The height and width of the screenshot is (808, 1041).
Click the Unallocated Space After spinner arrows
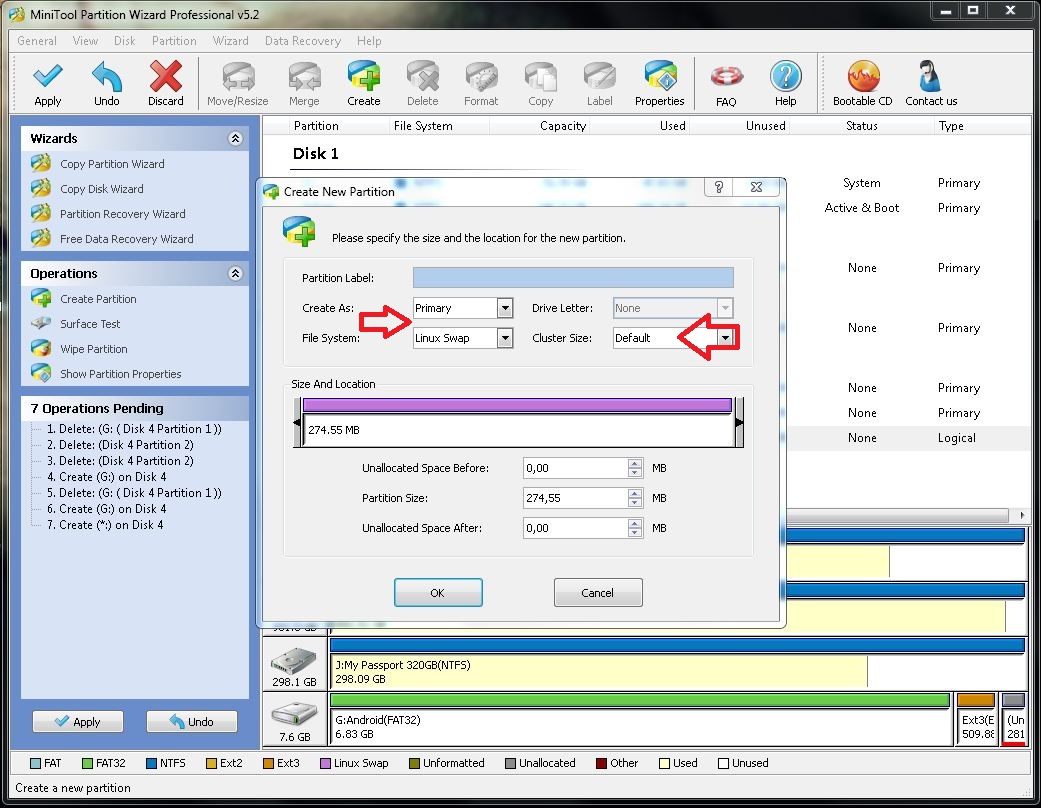point(635,528)
